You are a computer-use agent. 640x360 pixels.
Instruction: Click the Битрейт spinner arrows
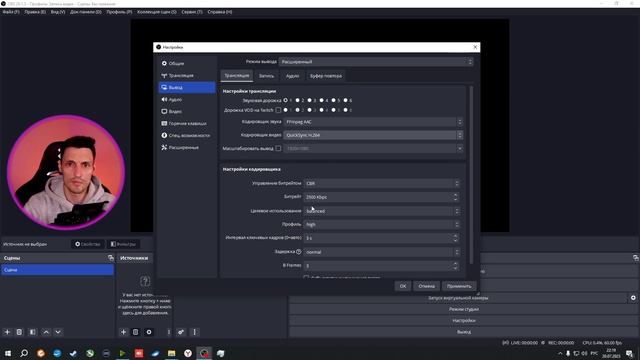pyautogui.click(x=456, y=197)
